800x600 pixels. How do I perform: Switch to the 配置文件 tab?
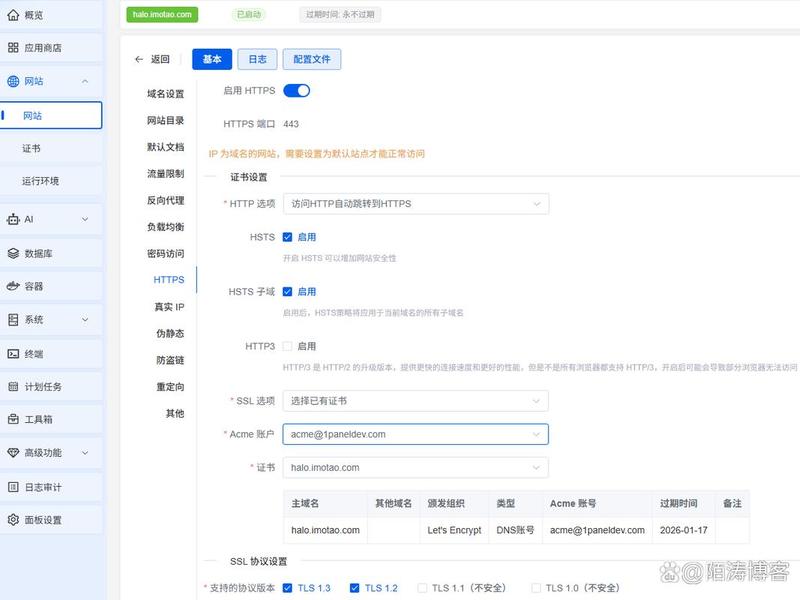point(312,59)
